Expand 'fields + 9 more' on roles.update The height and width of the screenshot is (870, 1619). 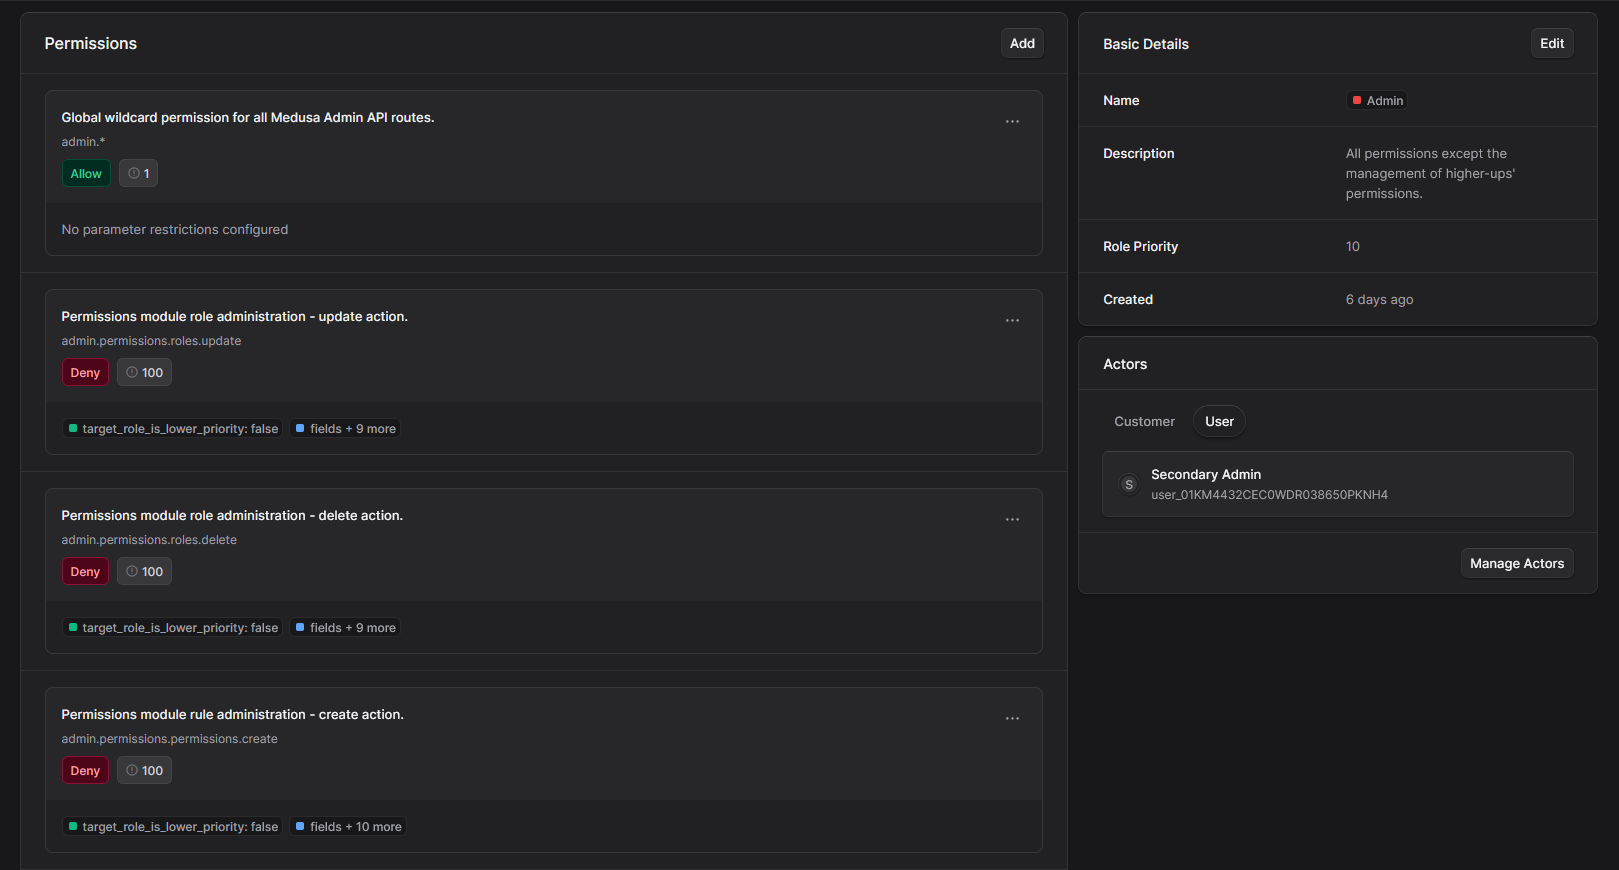[346, 428]
